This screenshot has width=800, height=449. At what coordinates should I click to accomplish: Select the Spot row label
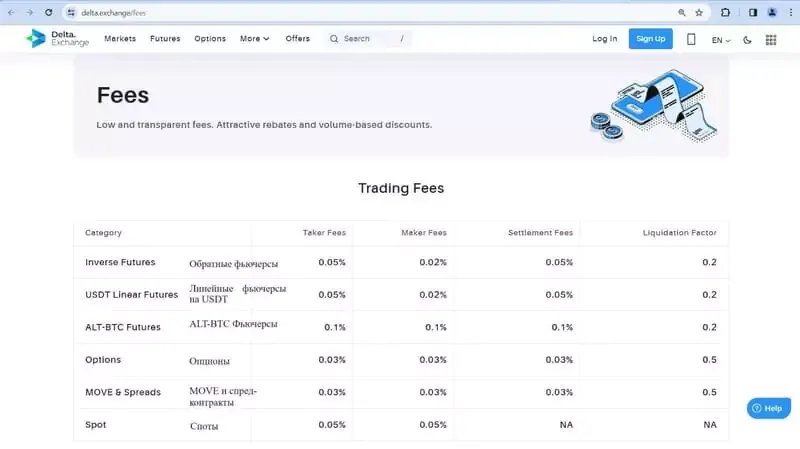(x=95, y=425)
